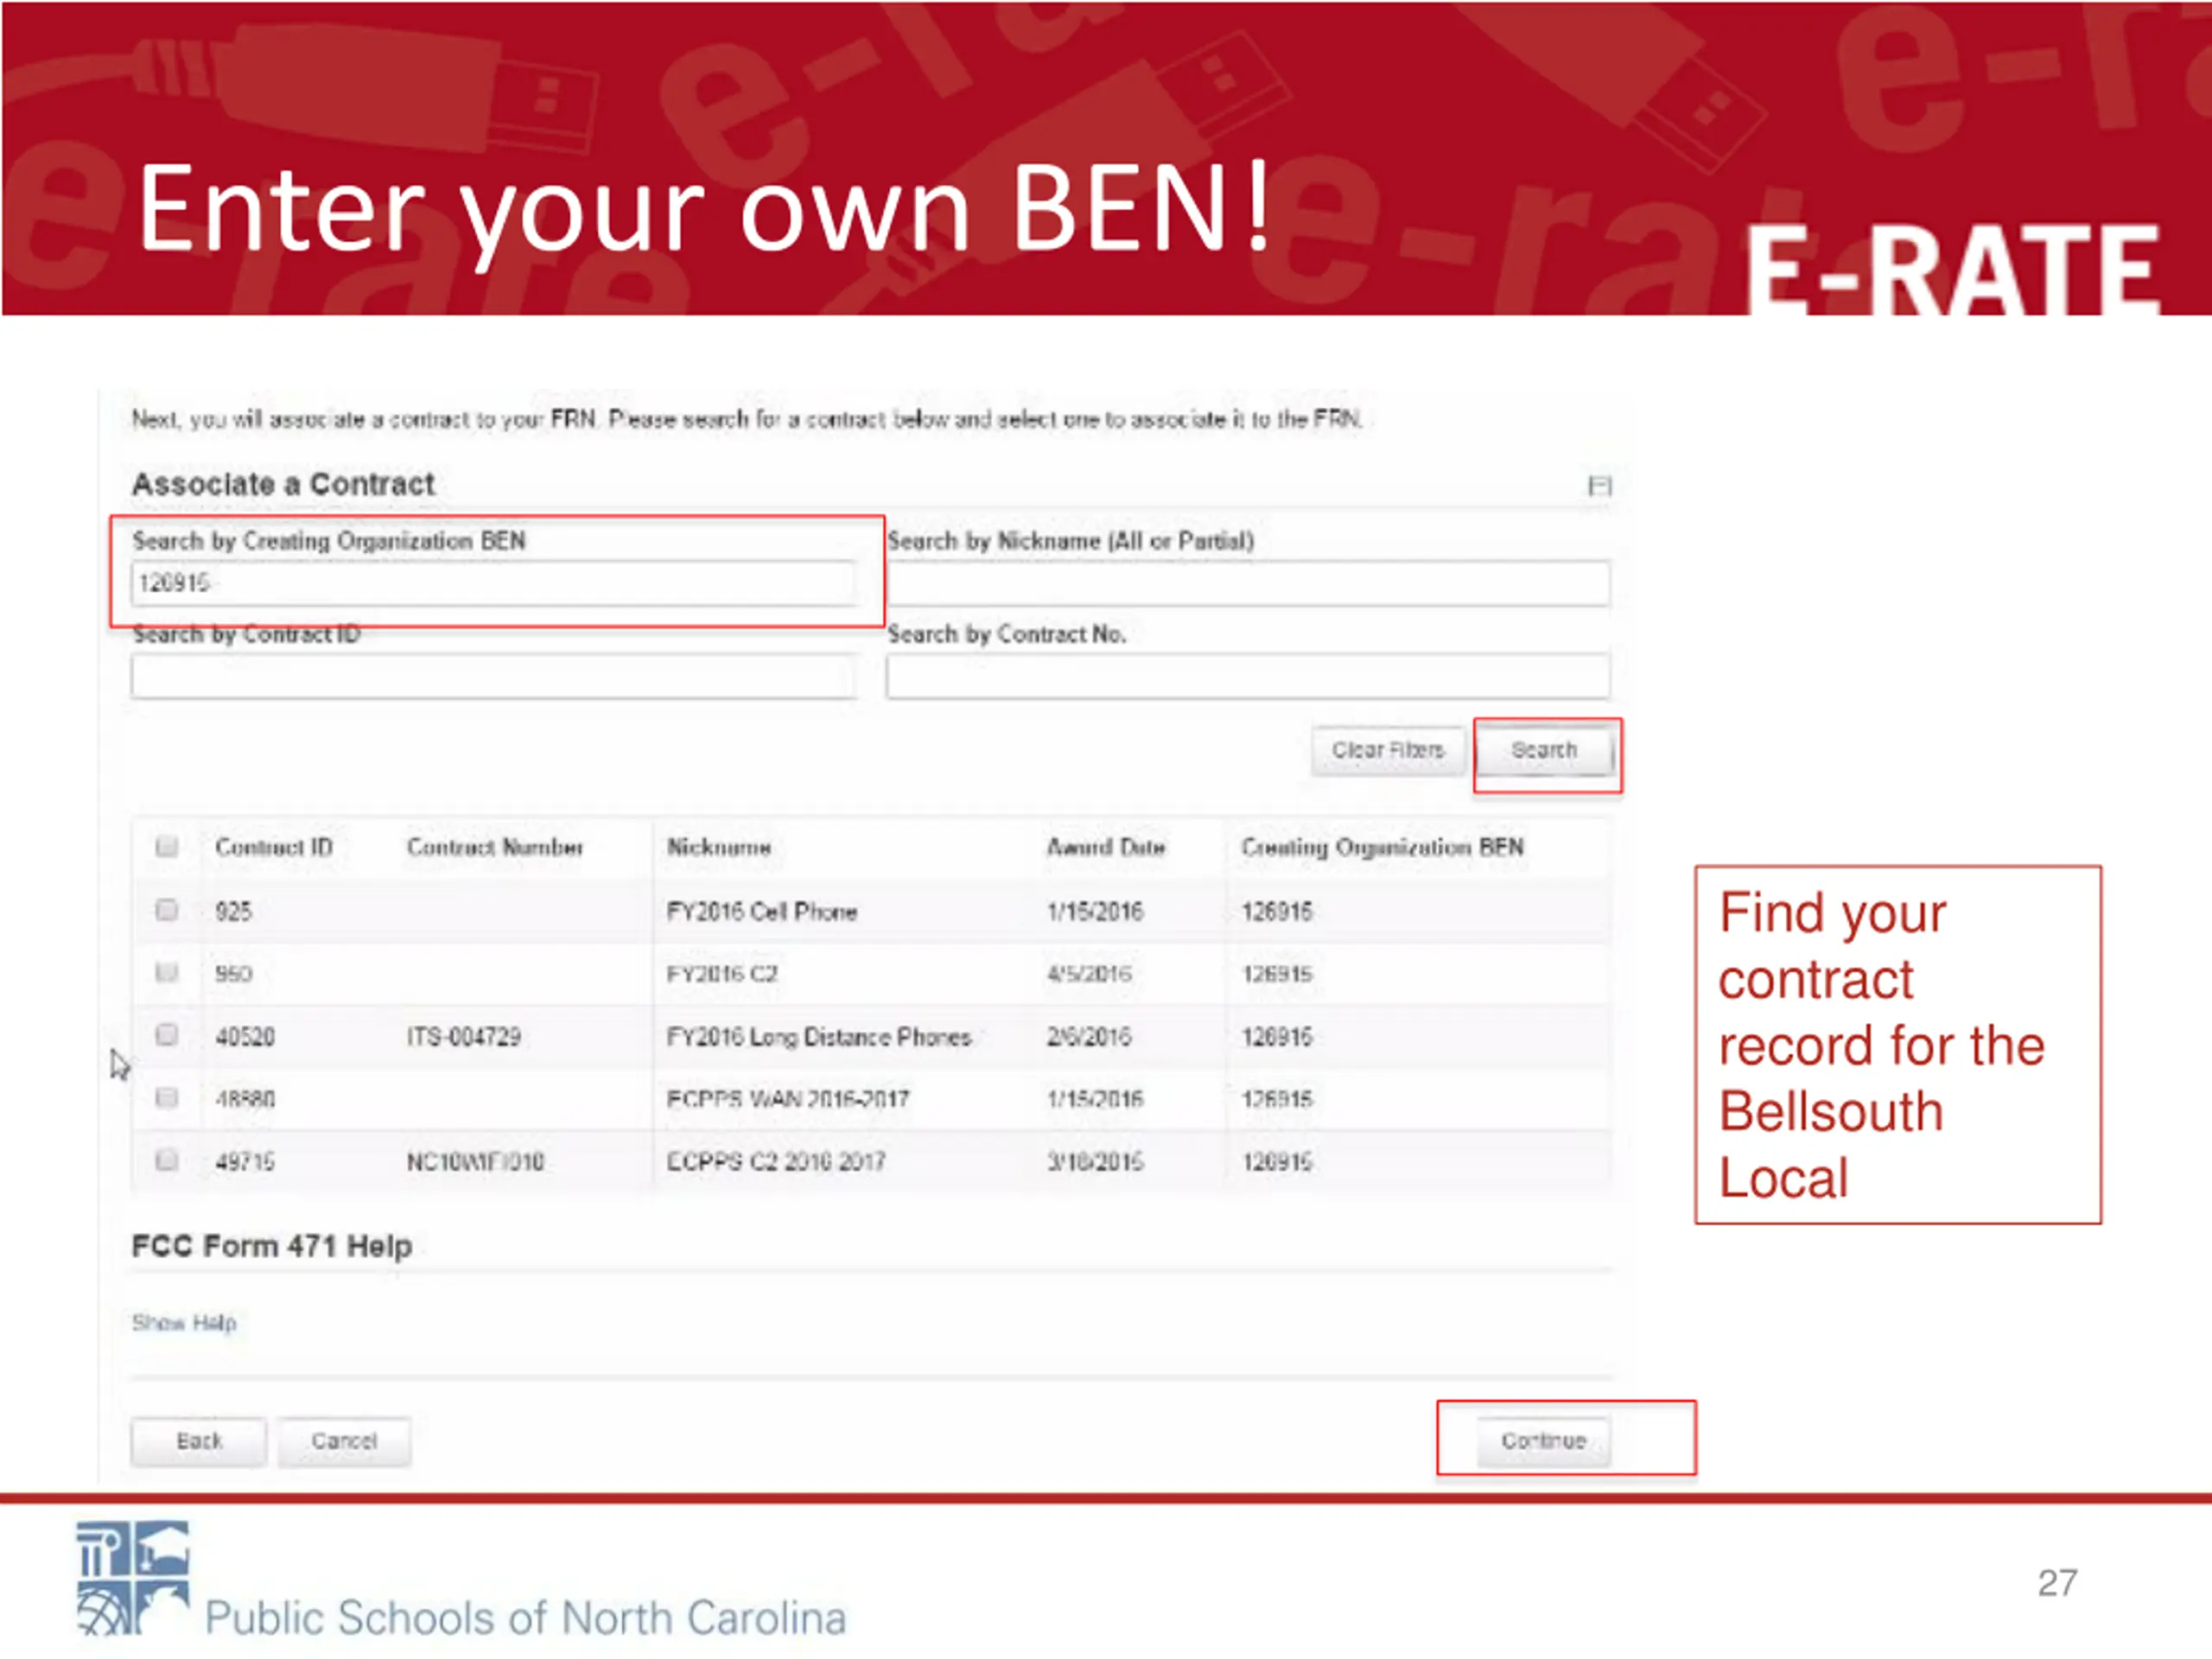Click the Cancel button

[x=344, y=1441]
